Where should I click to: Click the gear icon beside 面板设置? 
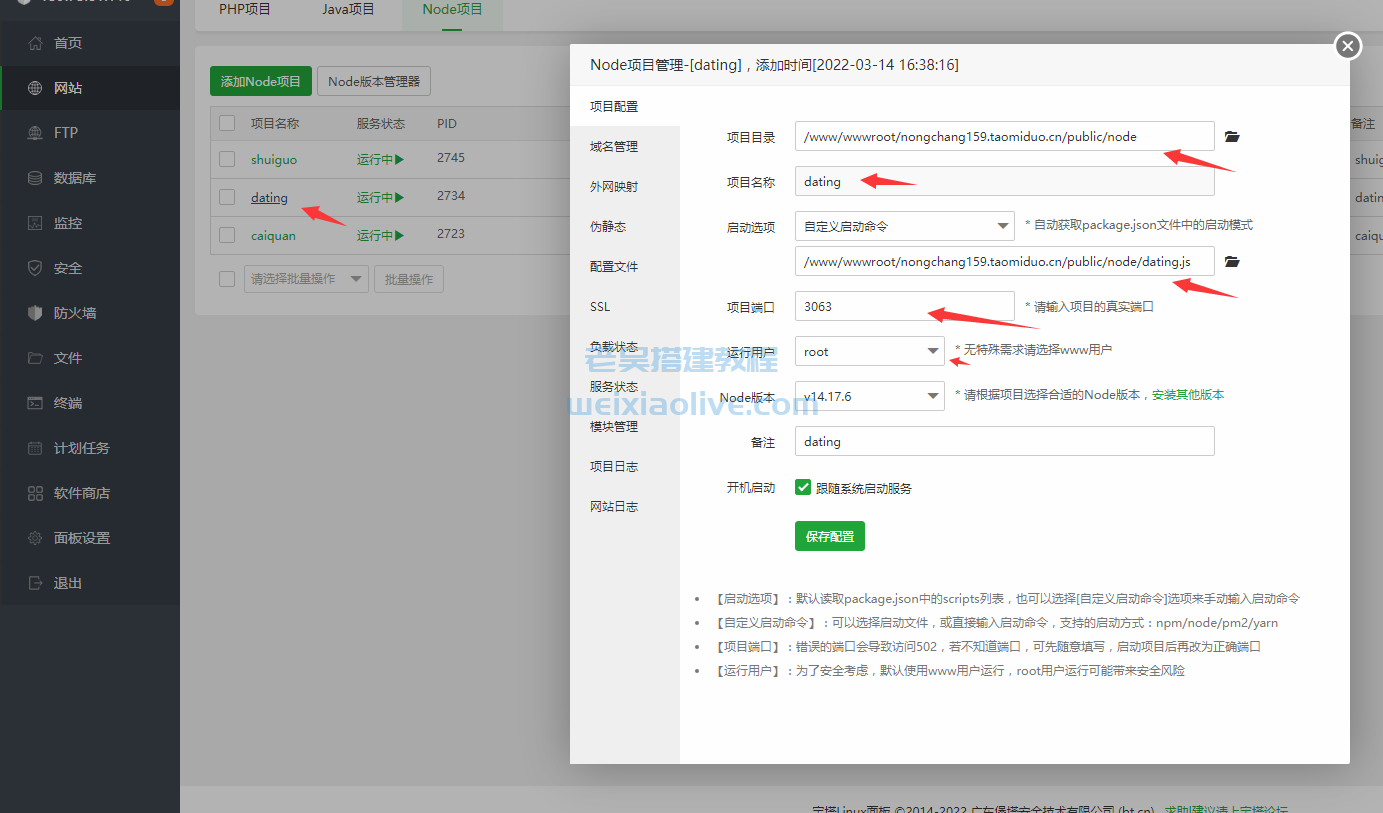pyautogui.click(x=35, y=538)
